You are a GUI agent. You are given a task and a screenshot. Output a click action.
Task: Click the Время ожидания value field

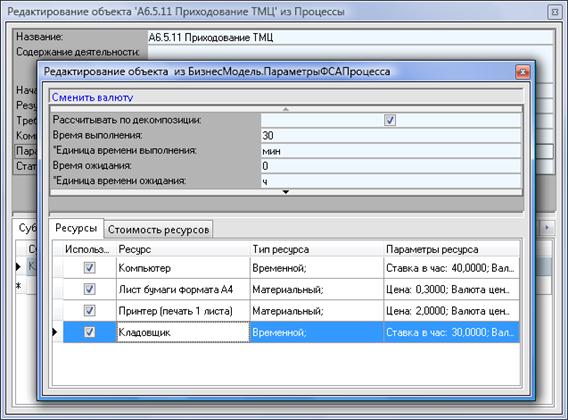pos(391,166)
